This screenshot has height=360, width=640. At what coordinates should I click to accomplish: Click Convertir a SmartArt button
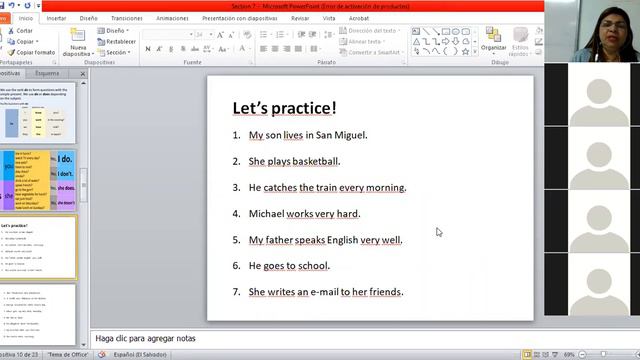(371, 52)
